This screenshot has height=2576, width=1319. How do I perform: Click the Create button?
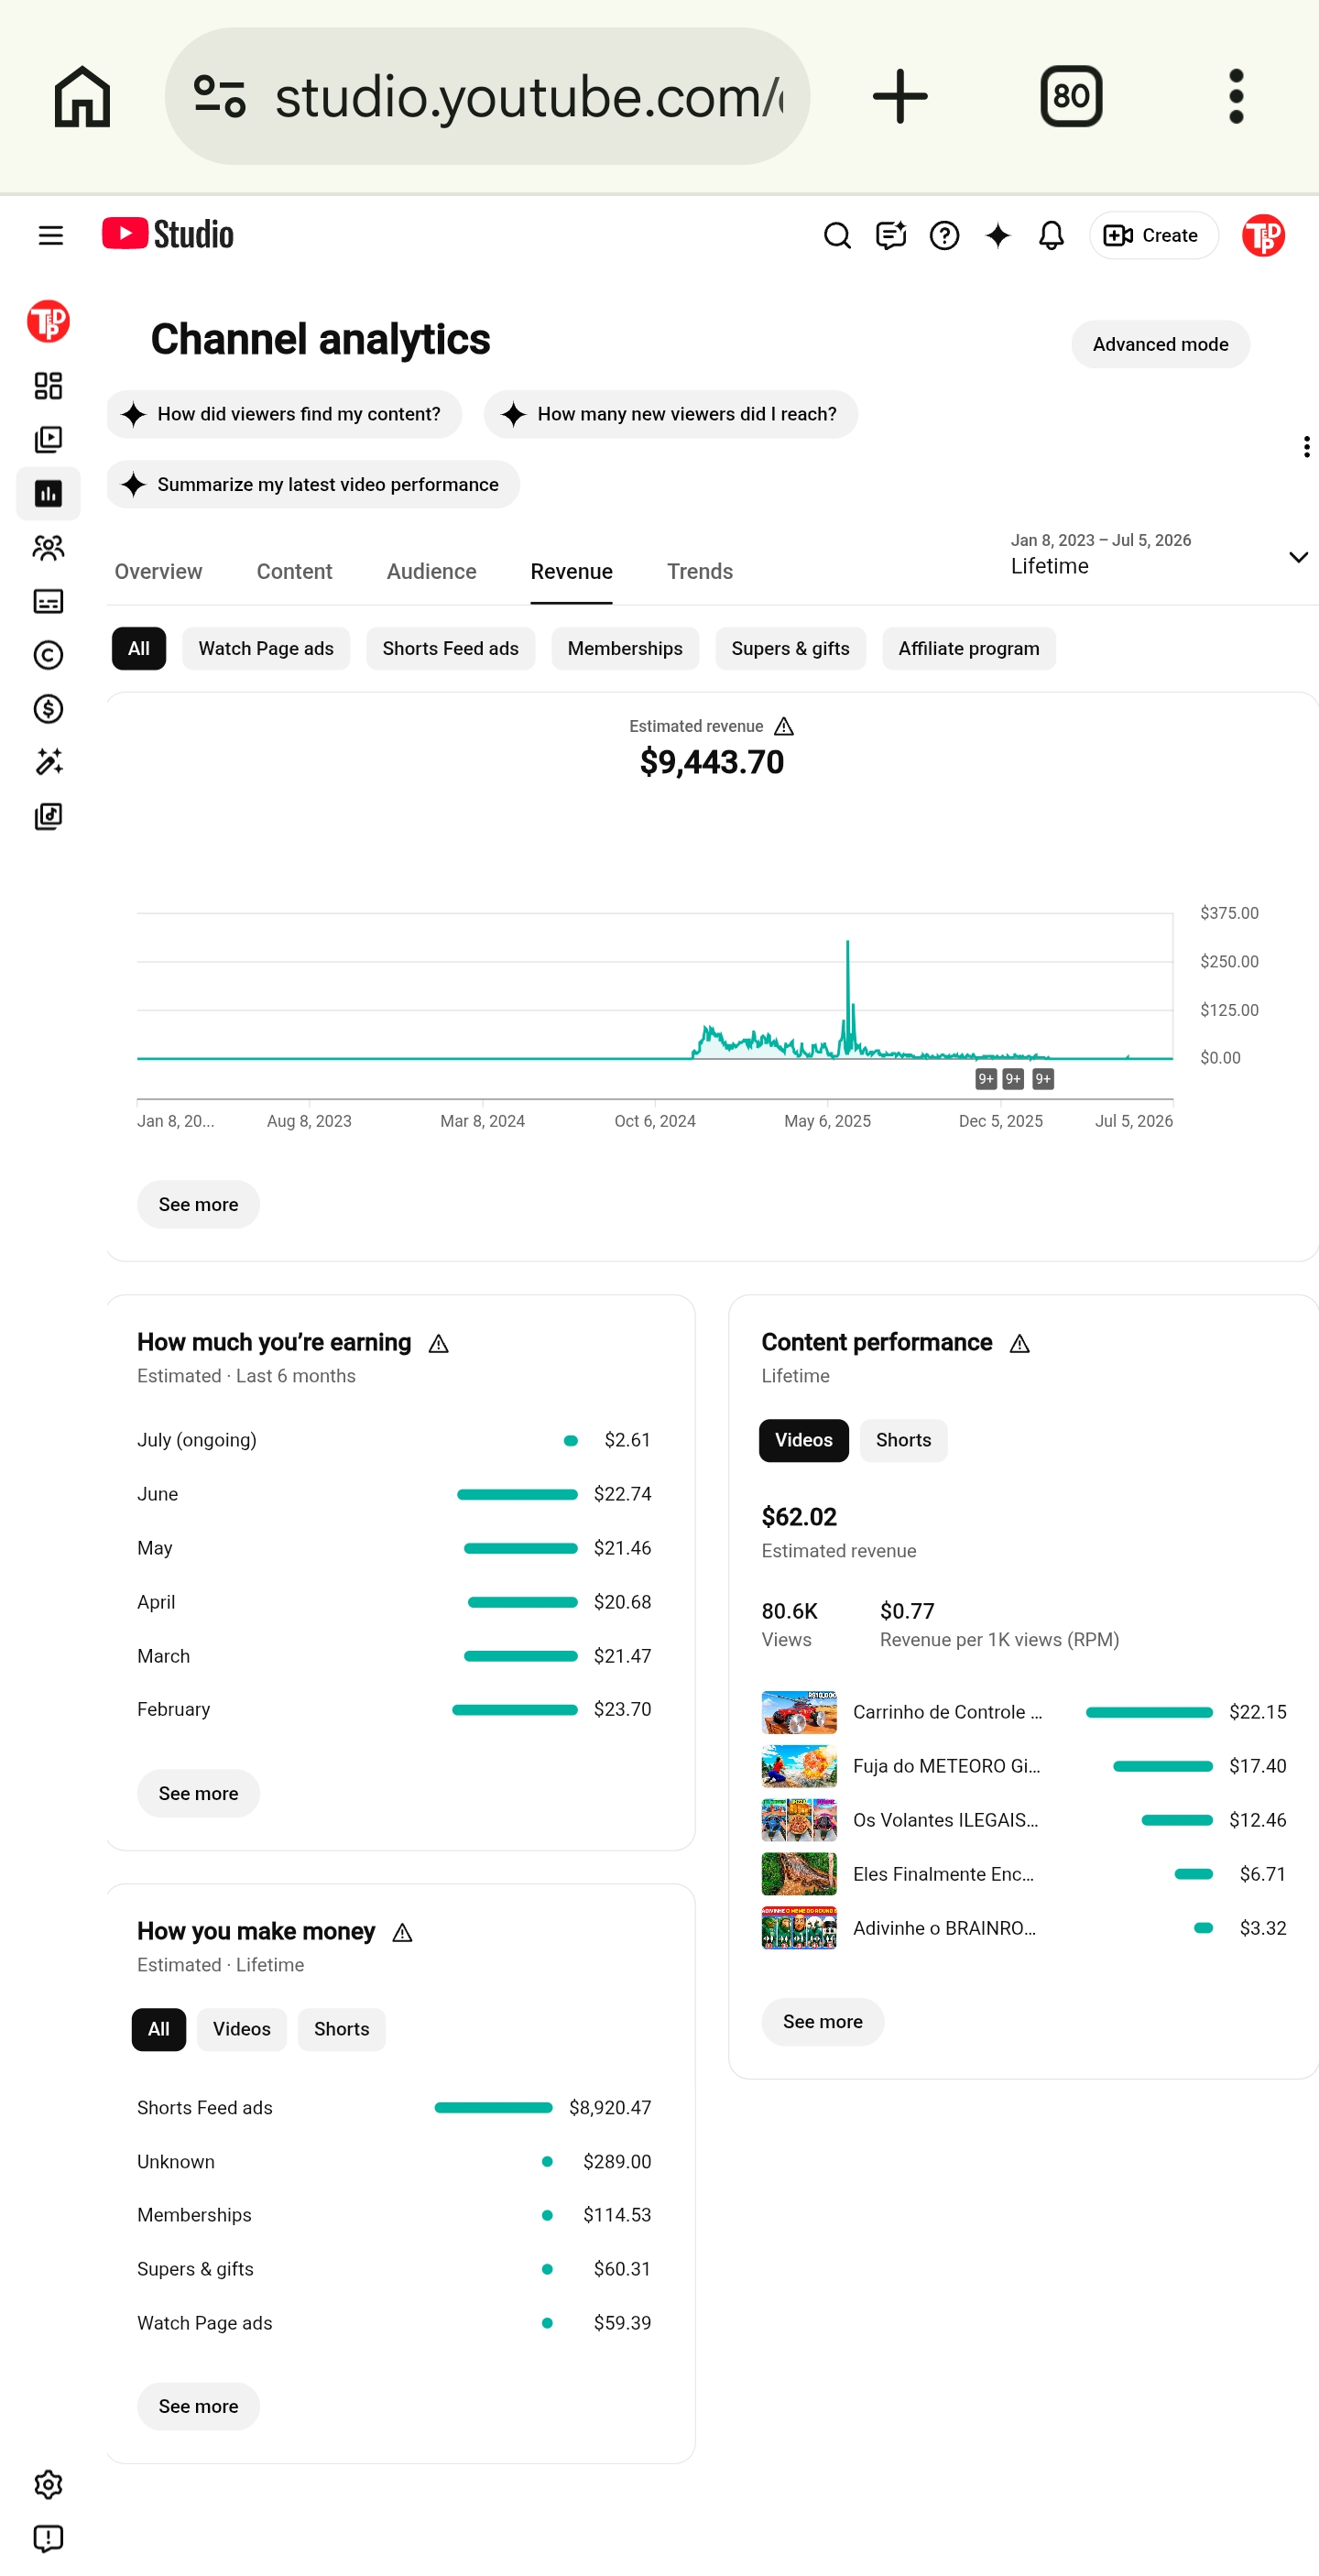tap(1153, 235)
